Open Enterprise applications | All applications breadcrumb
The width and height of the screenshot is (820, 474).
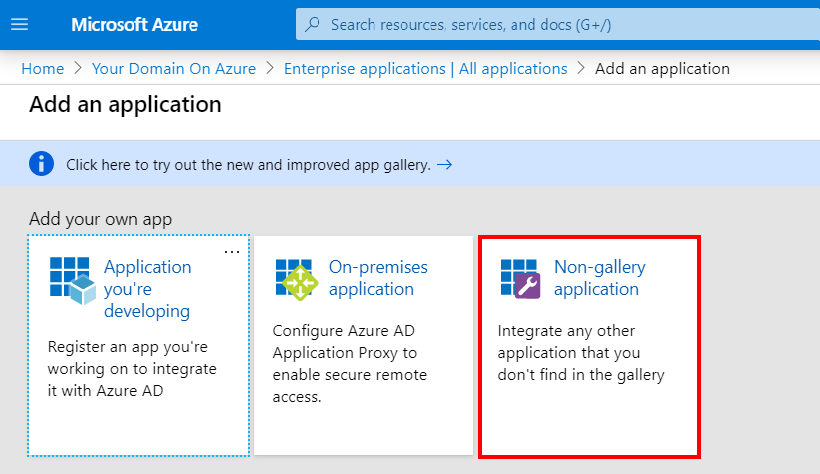(425, 69)
